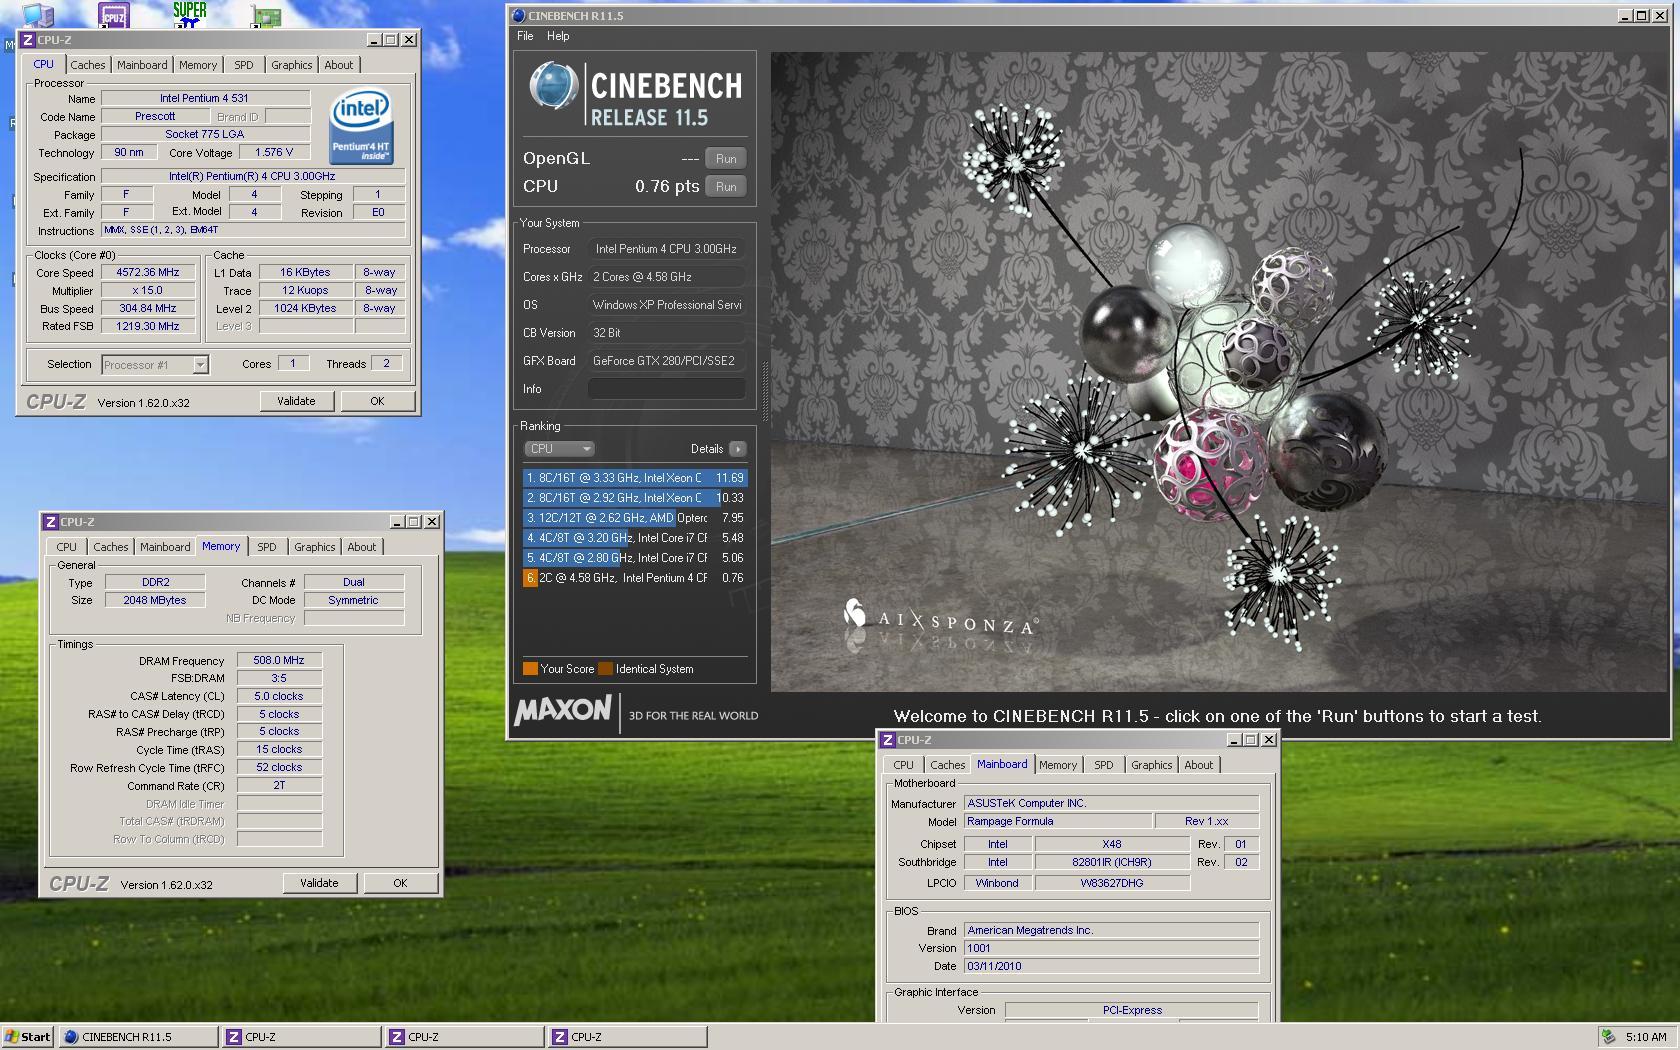1680x1050 pixels.
Task: Click the Info input field in Cinebench
Action: click(x=666, y=389)
